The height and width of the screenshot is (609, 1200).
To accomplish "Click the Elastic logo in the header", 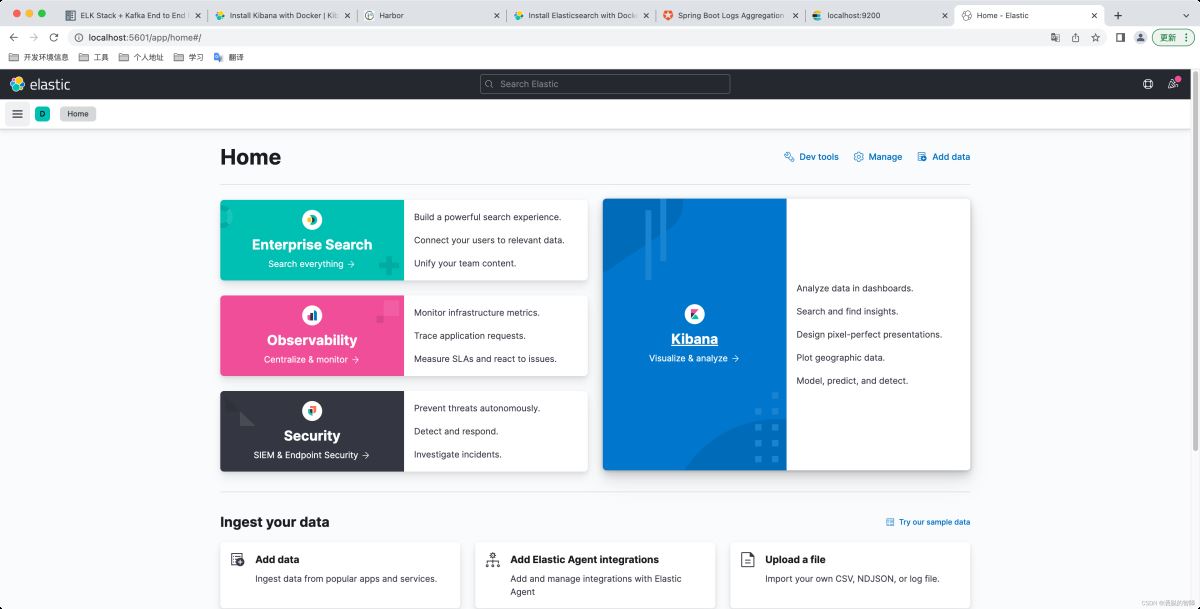I will [x=40, y=84].
